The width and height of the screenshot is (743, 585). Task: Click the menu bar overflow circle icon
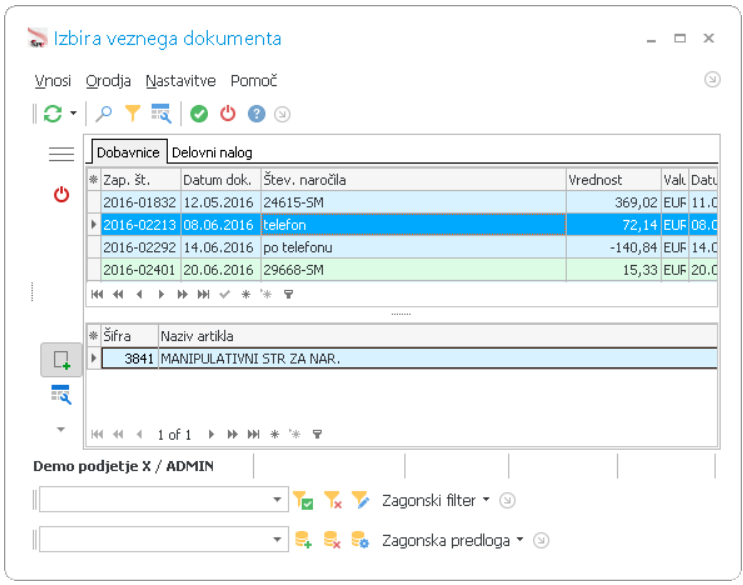coord(712,79)
